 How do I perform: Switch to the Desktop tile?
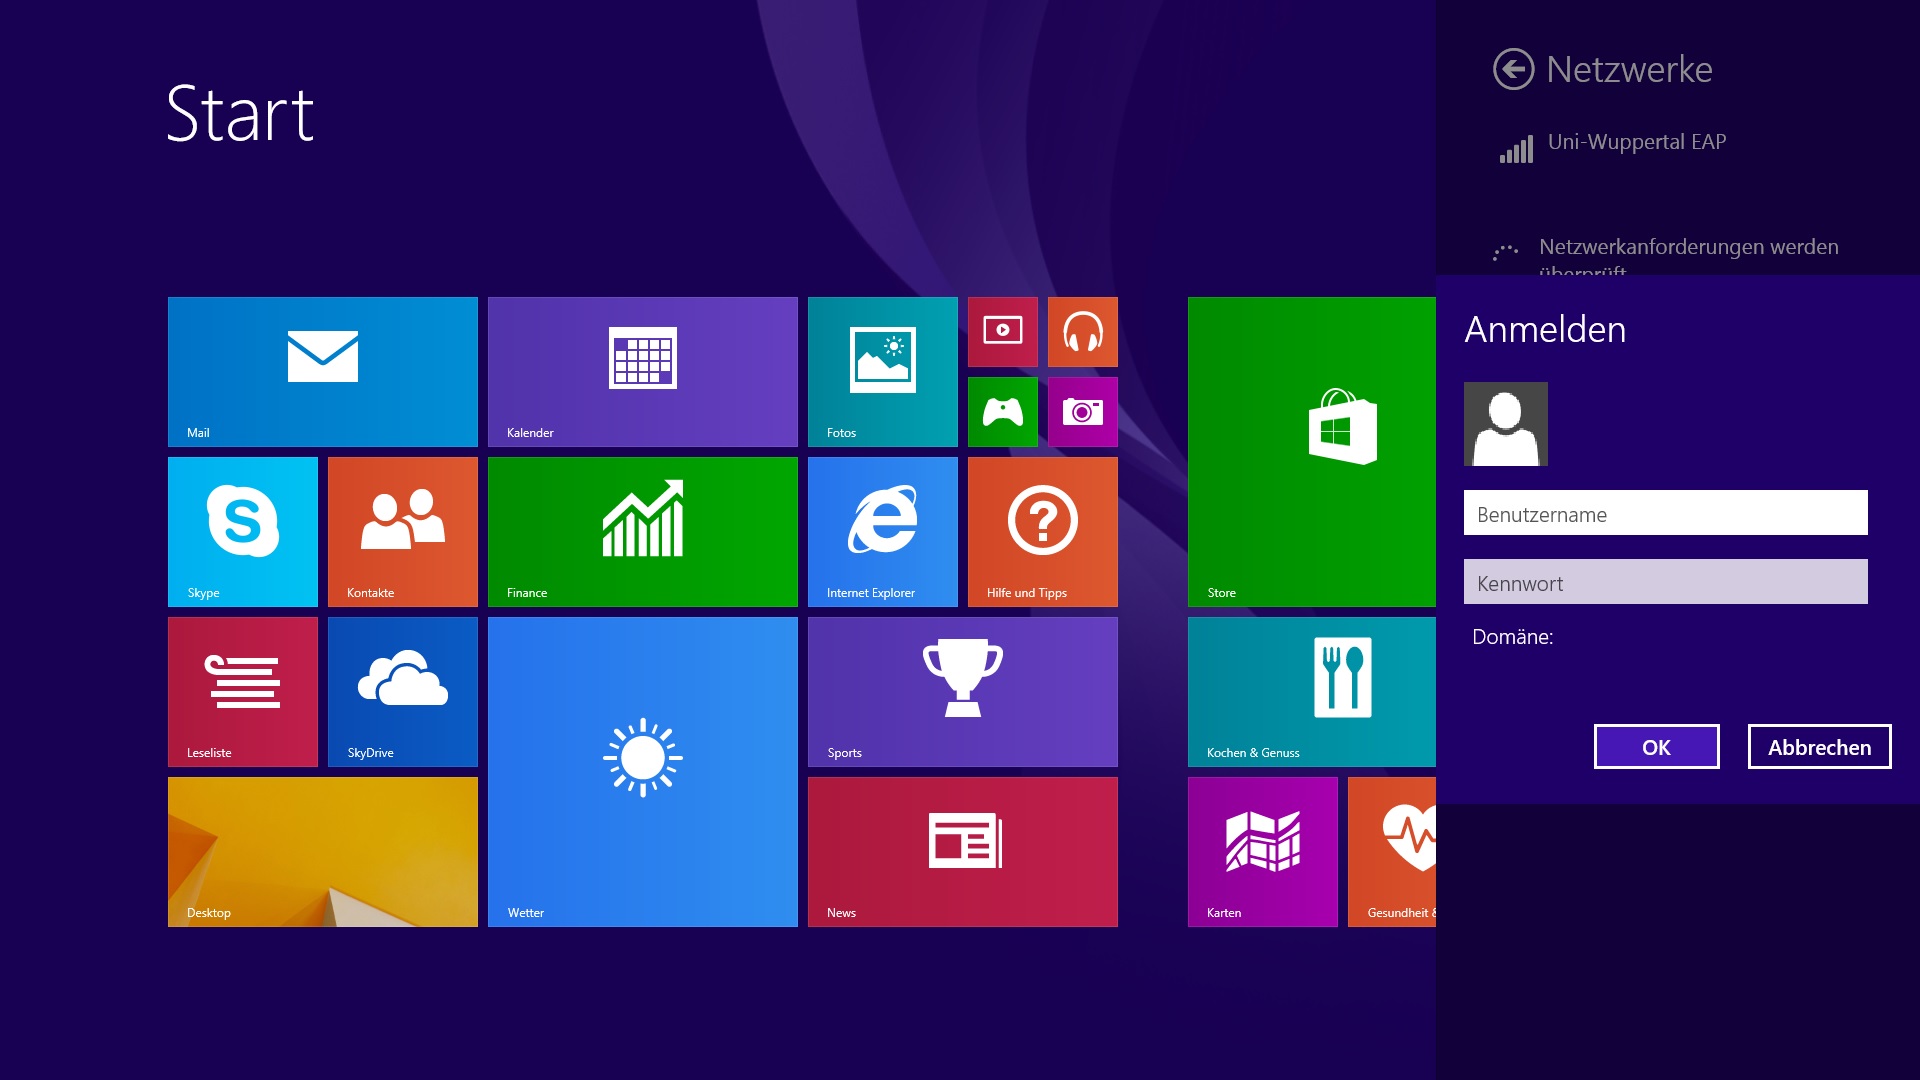(x=322, y=851)
